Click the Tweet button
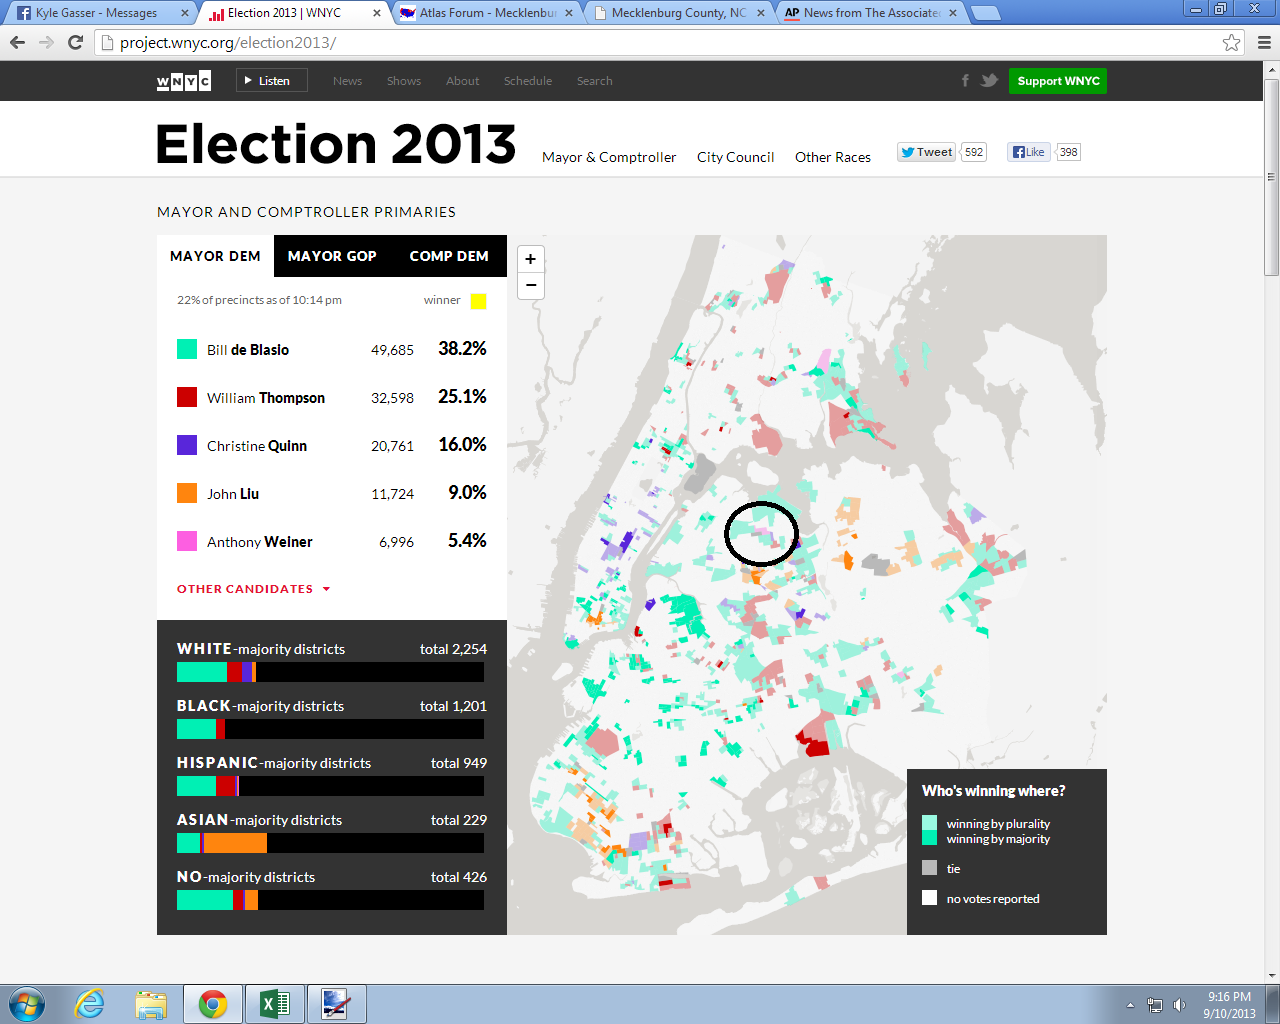1280x1024 pixels. point(926,152)
